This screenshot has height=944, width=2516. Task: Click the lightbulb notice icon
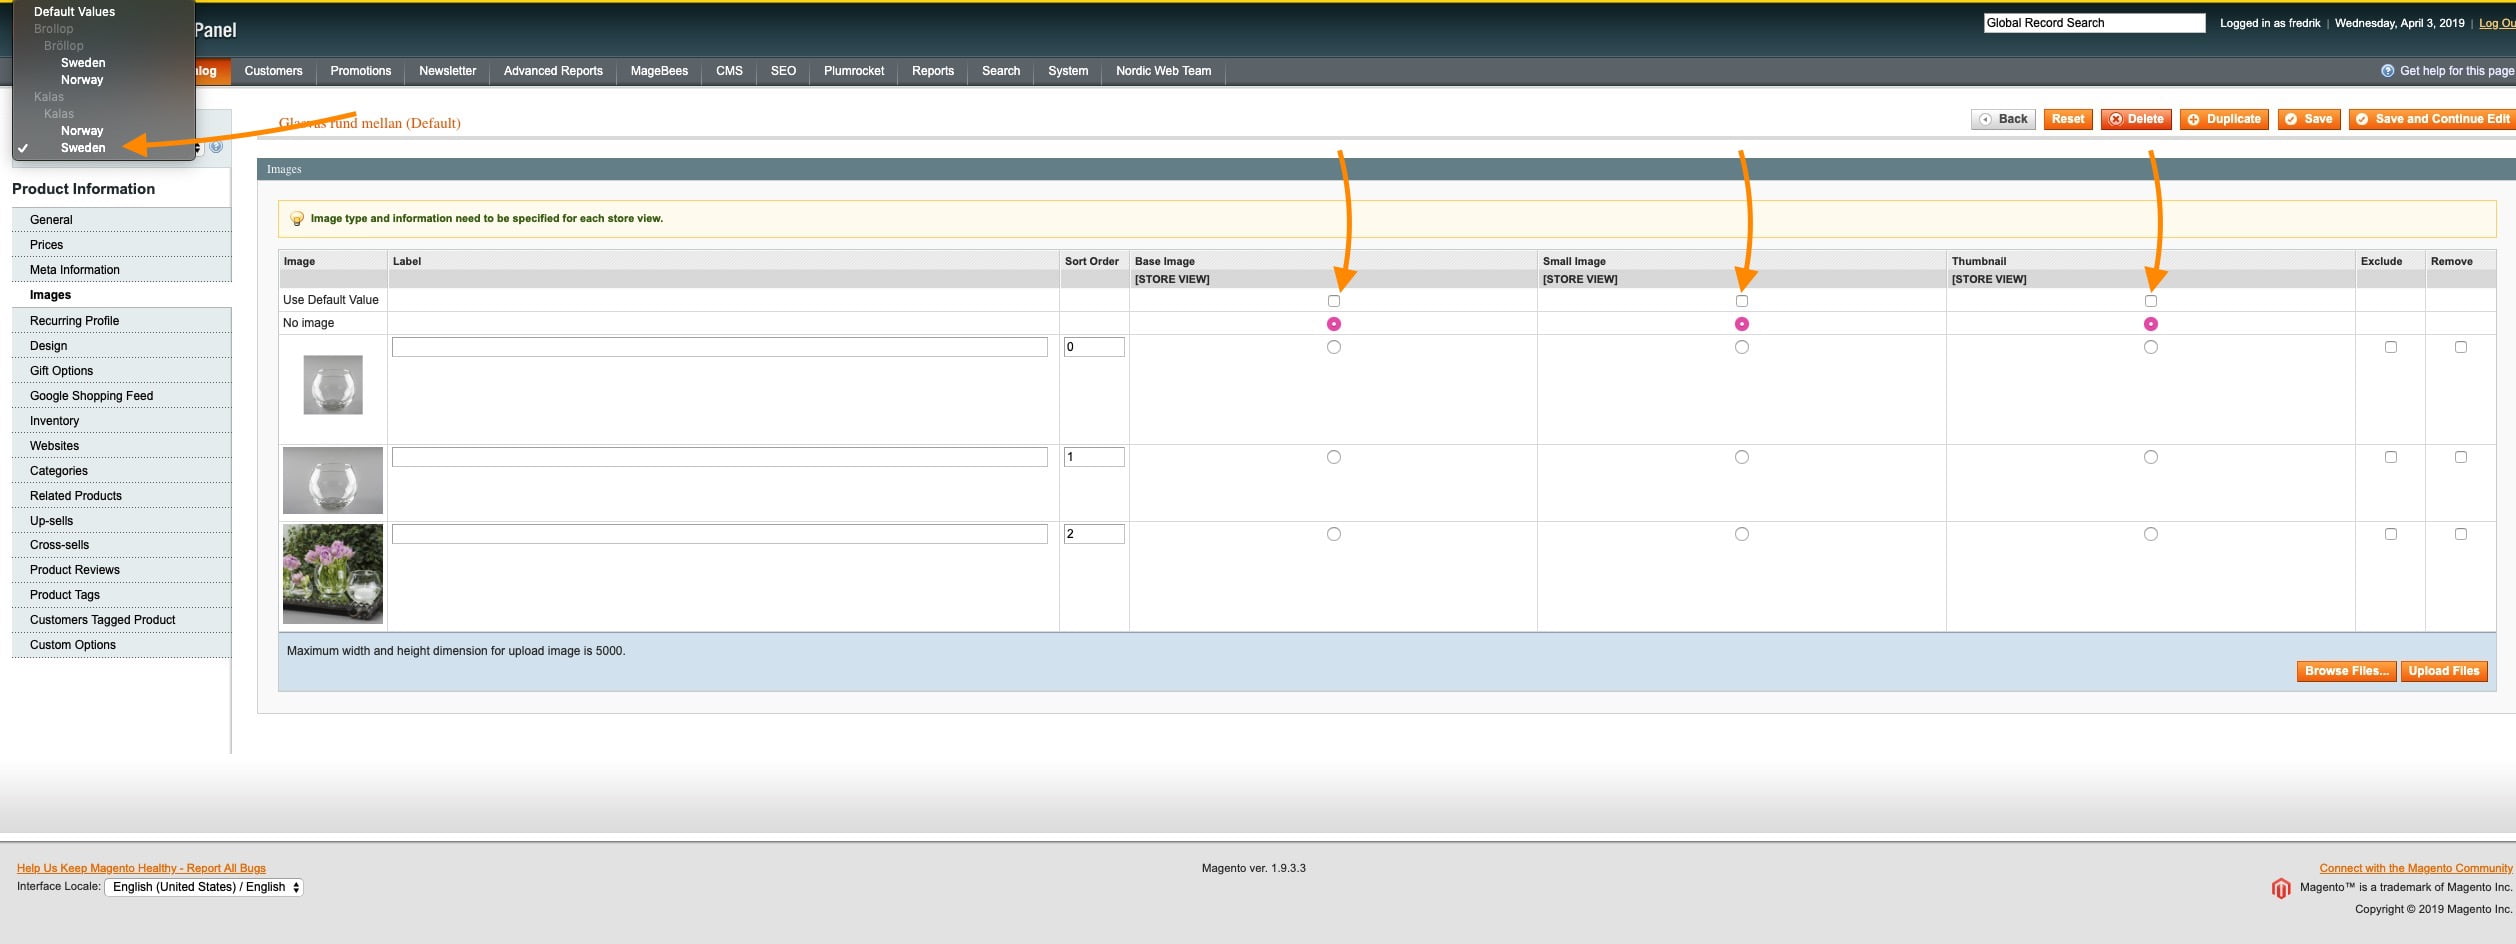pos(297,219)
